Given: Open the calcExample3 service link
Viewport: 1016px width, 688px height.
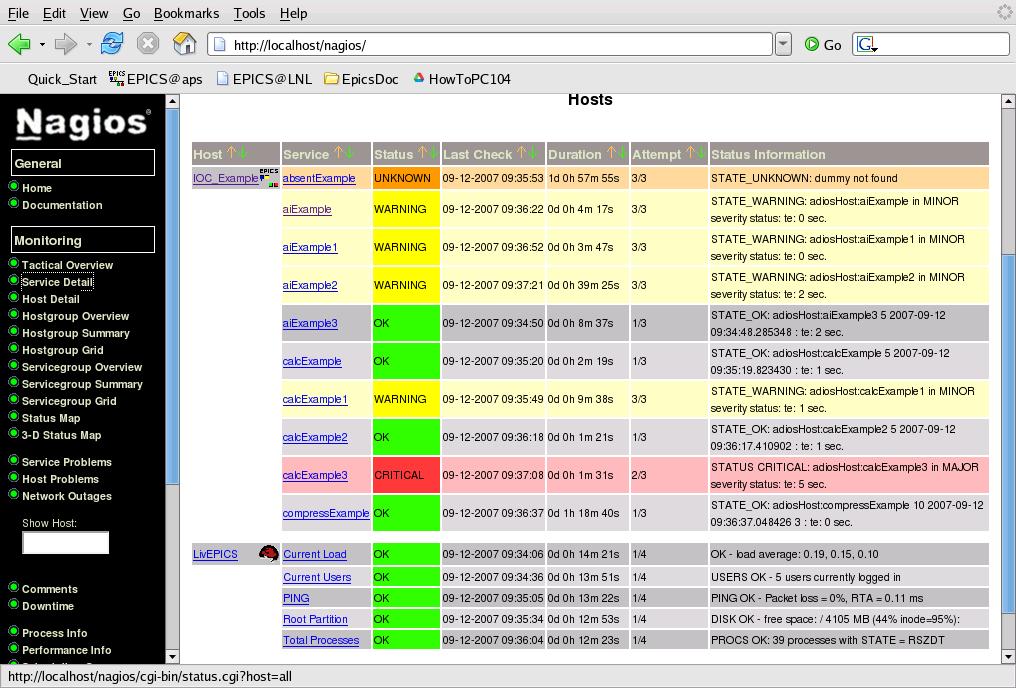Looking at the screenshot, I should (x=315, y=475).
